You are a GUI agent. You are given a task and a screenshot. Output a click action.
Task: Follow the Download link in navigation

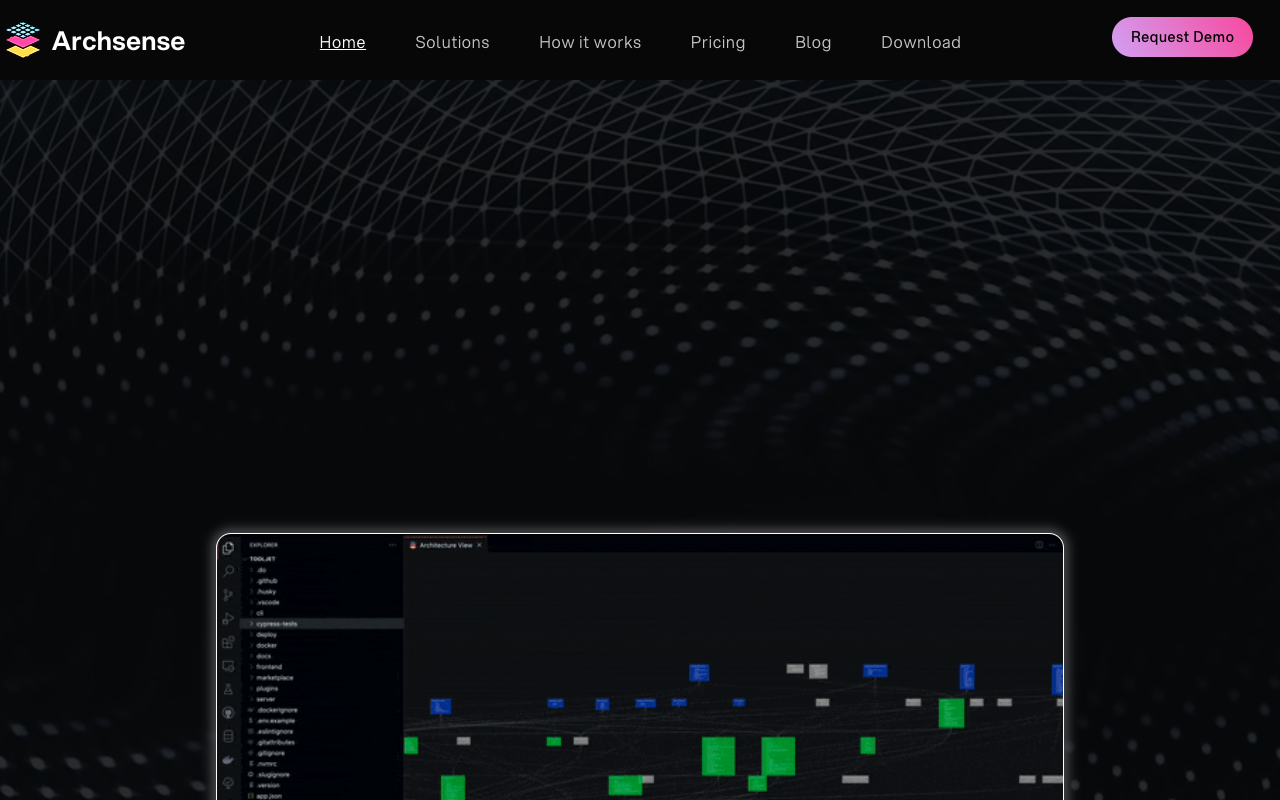click(x=920, y=42)
